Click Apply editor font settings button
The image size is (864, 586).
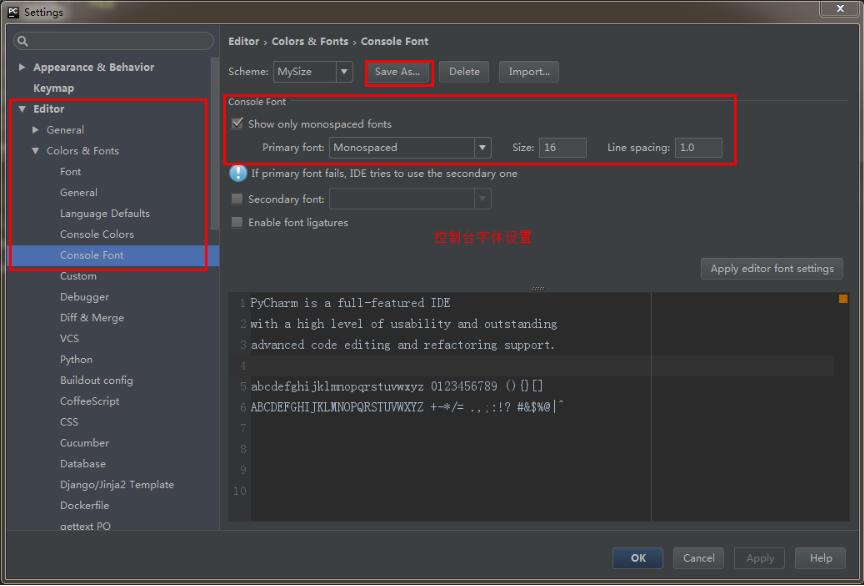point(772,269)
